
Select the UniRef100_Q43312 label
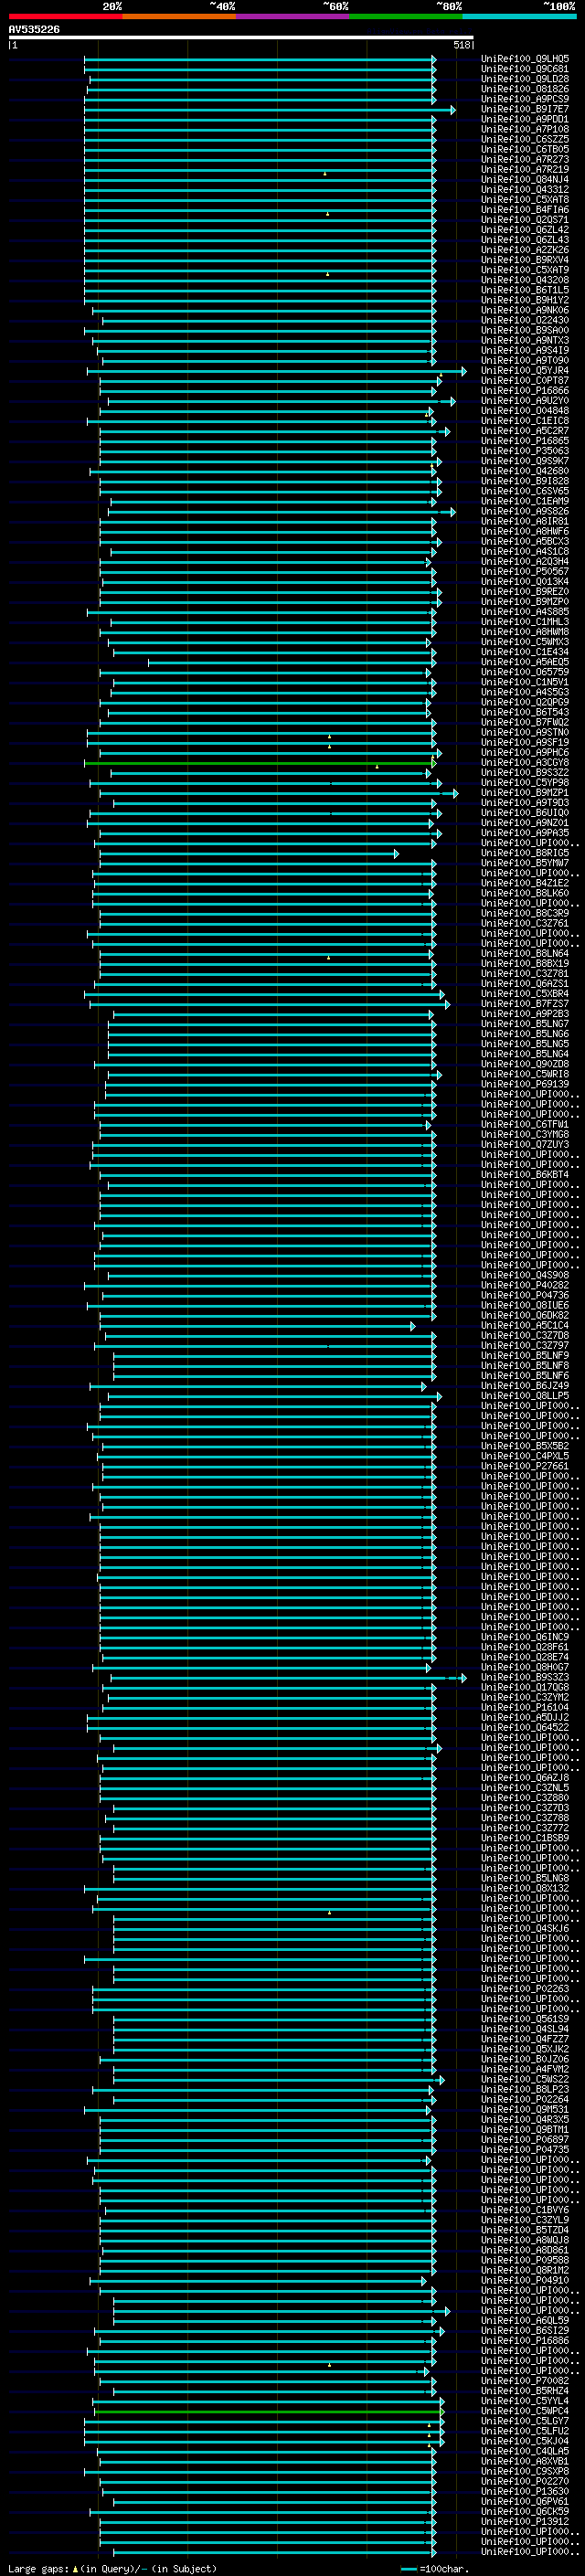point(525,189)
